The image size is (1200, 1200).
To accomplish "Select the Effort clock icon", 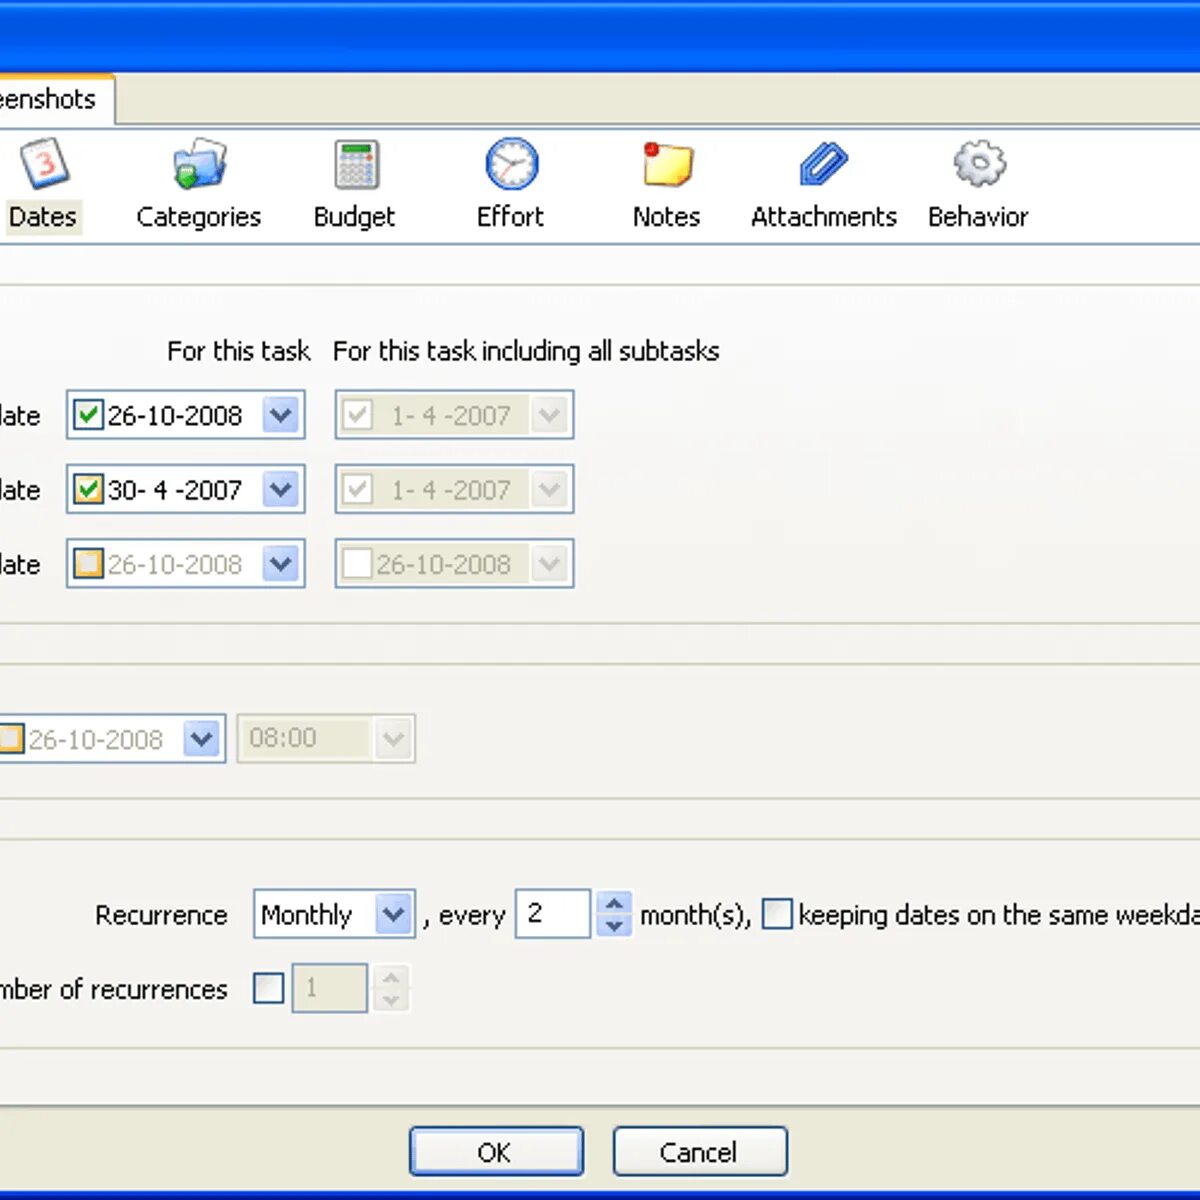I will tap(511, 164).
